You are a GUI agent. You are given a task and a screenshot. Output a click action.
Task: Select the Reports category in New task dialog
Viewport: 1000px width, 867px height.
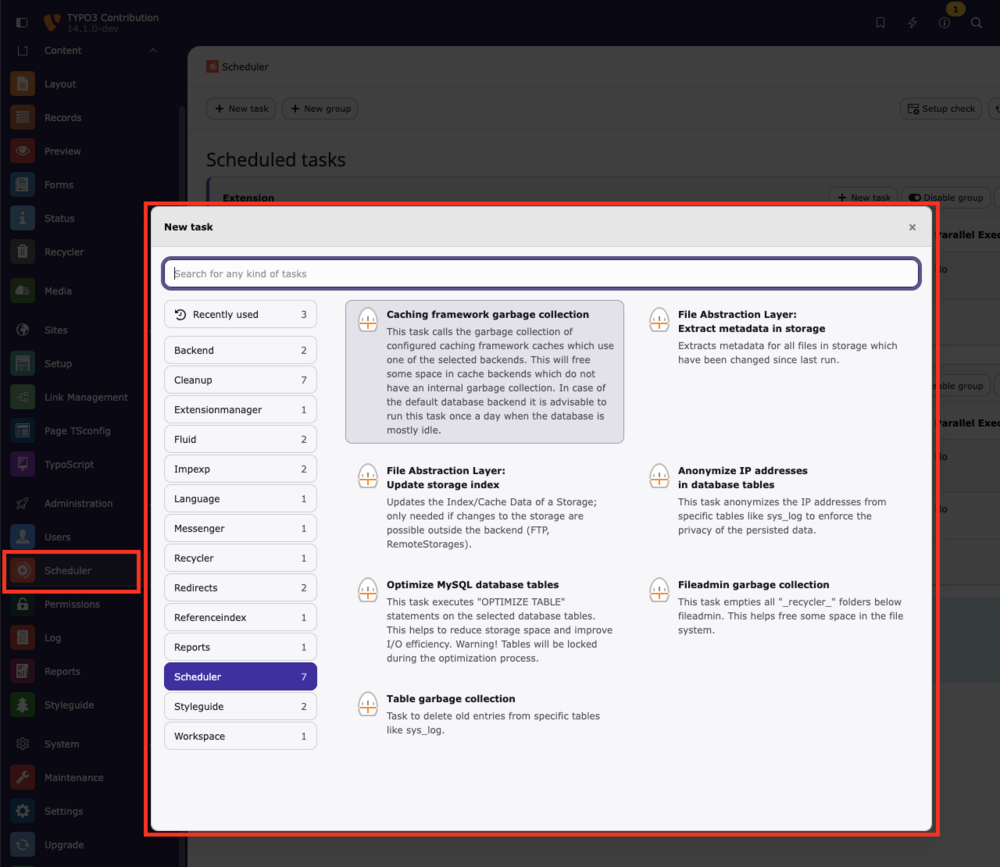click(240, 647)
